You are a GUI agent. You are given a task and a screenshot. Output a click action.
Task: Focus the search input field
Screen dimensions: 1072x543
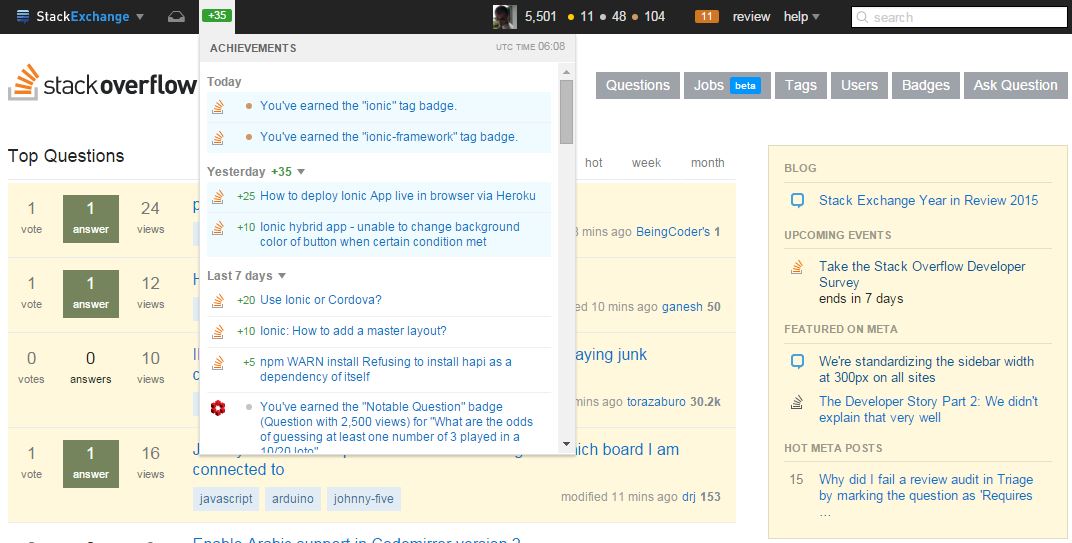(x=959, y=17)
